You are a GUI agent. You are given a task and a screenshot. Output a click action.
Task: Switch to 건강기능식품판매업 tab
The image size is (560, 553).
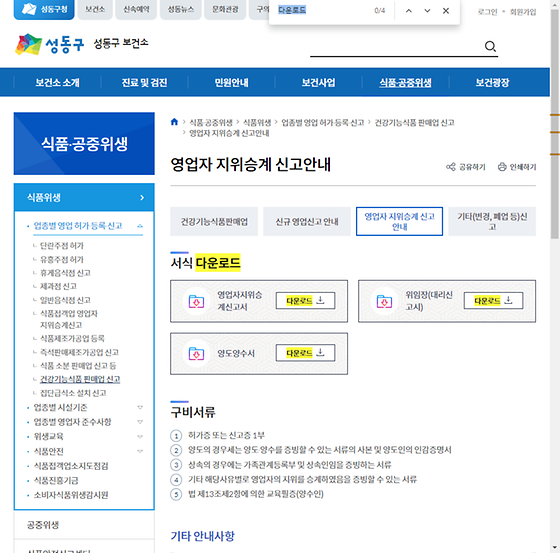click(214, 221)
